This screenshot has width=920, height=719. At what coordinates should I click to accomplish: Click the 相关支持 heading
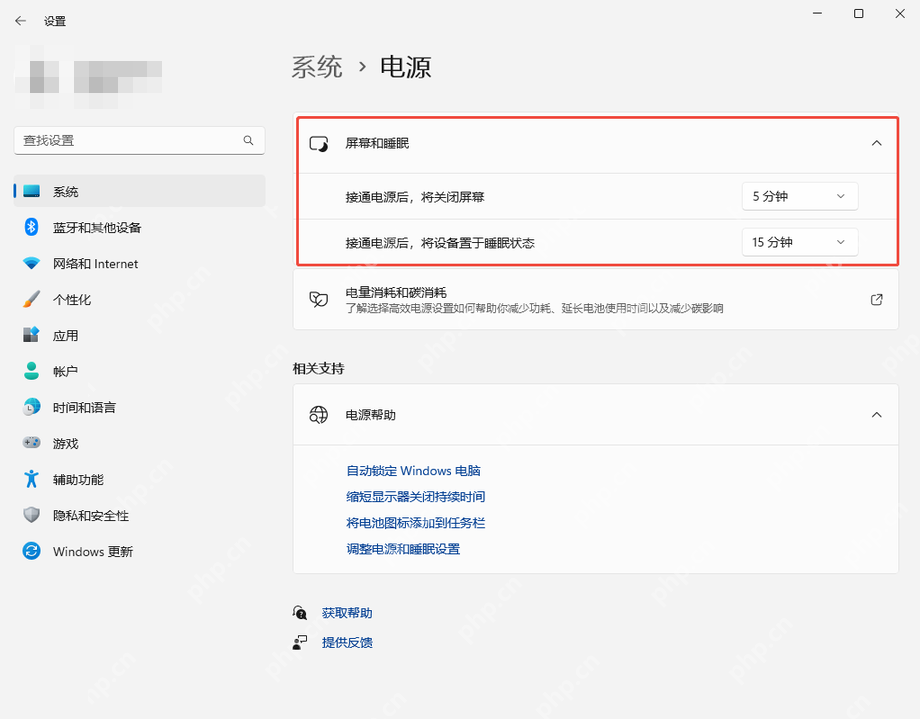(x=319, y=369)
